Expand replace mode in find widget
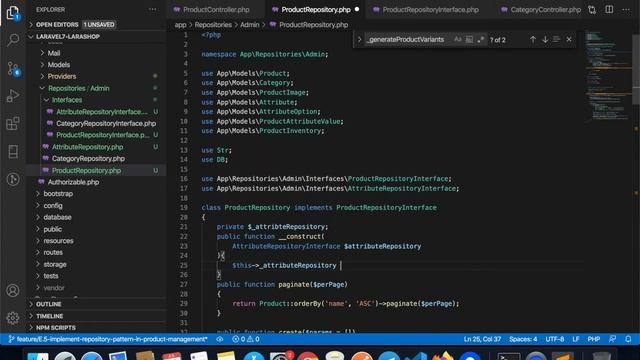This screenshot has height=360, width=640. coord(359,40)
